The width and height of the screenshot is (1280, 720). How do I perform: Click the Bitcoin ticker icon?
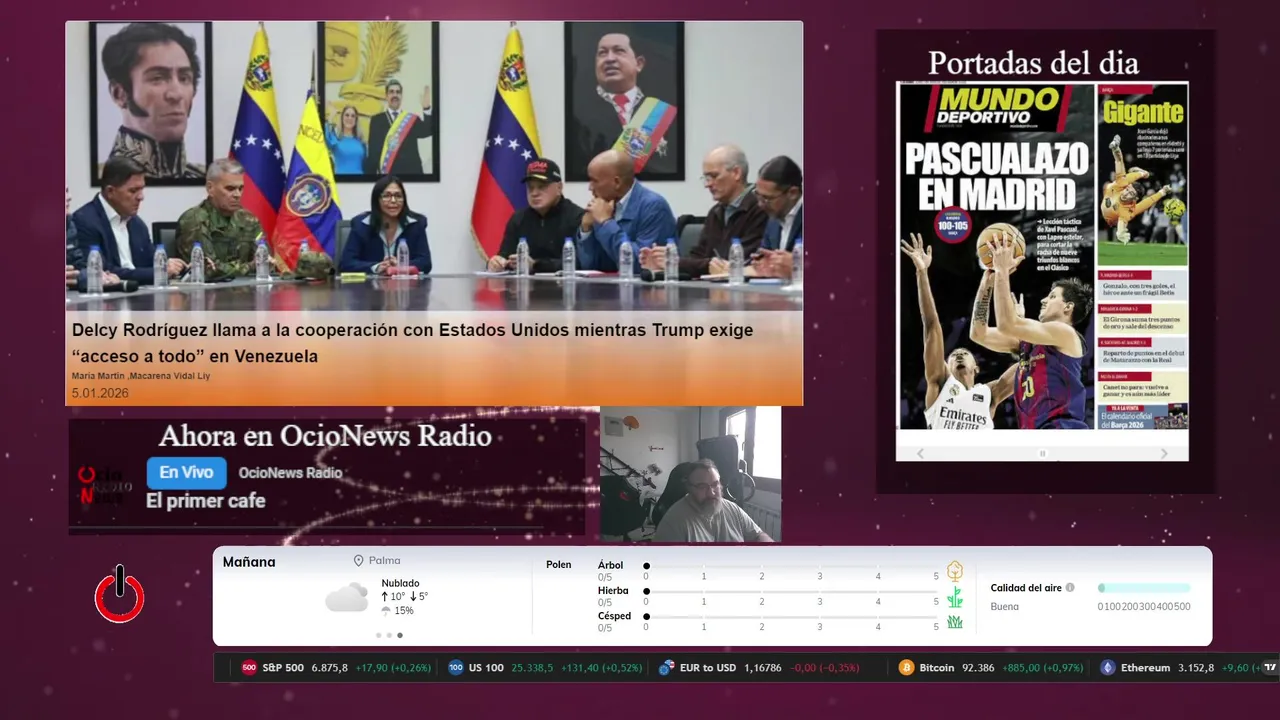coord(906,667)
